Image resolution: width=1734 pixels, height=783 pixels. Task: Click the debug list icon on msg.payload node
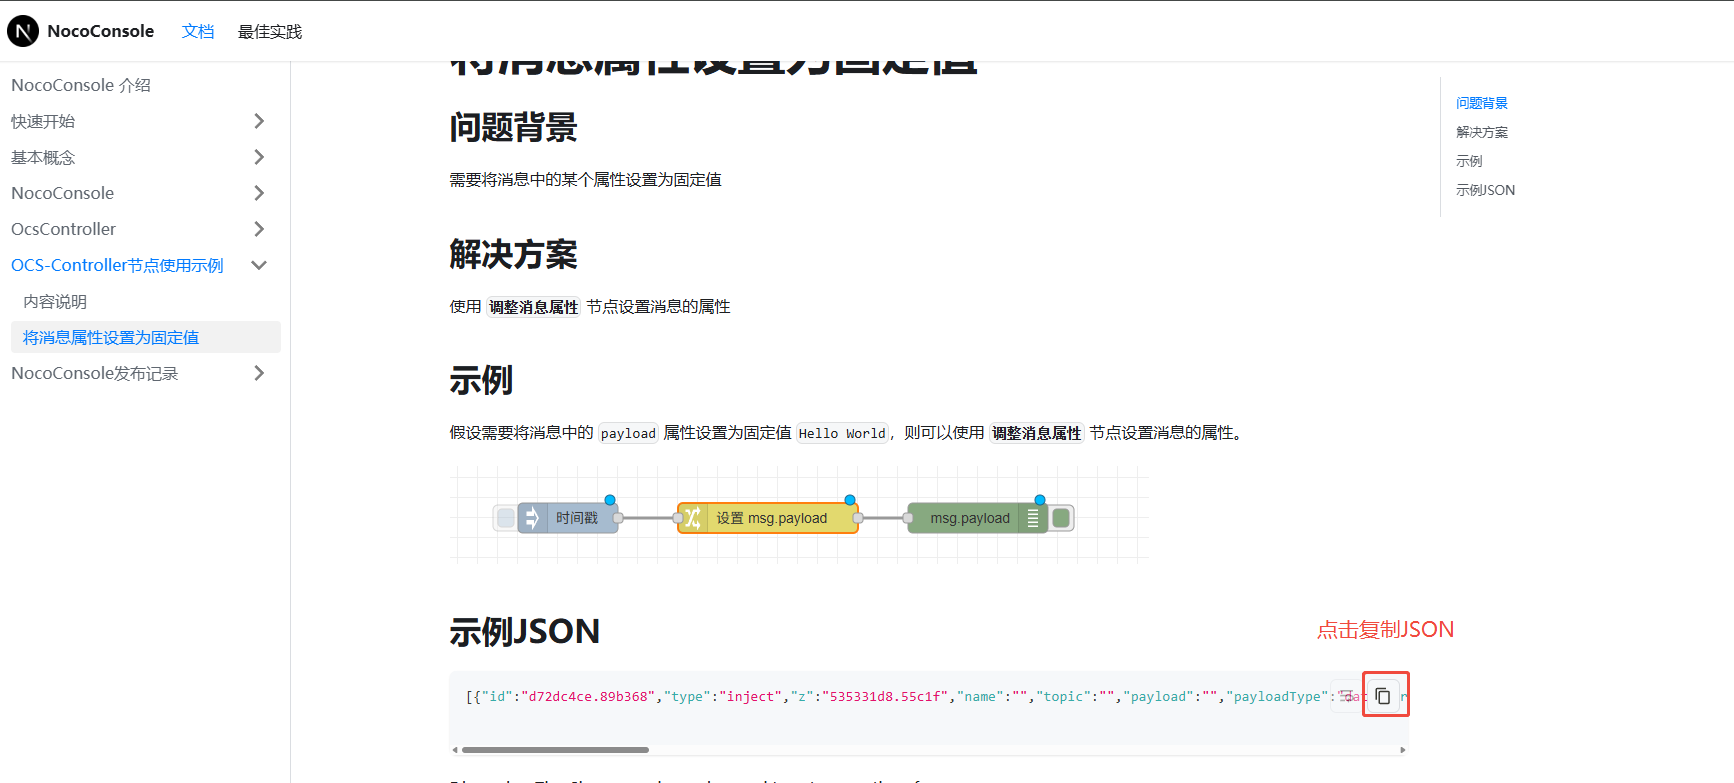1033,518
